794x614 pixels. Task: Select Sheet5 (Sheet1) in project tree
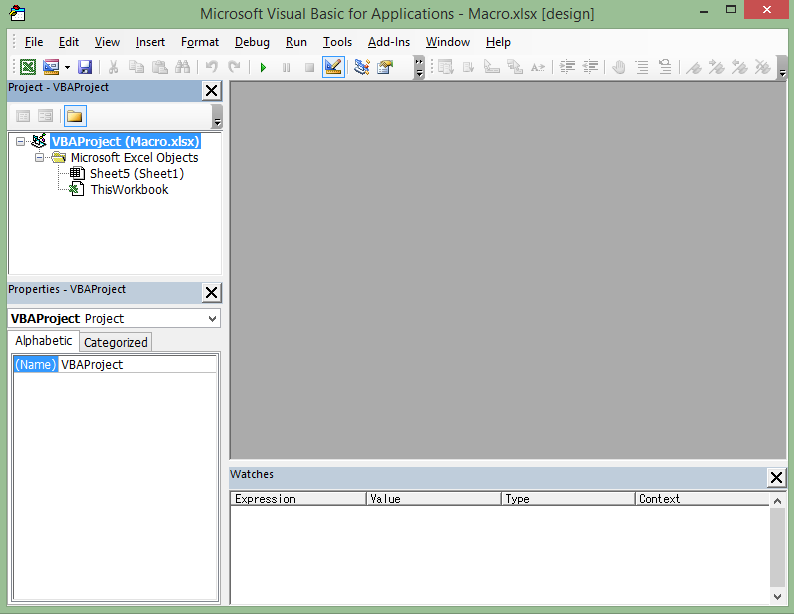point(137,174)
